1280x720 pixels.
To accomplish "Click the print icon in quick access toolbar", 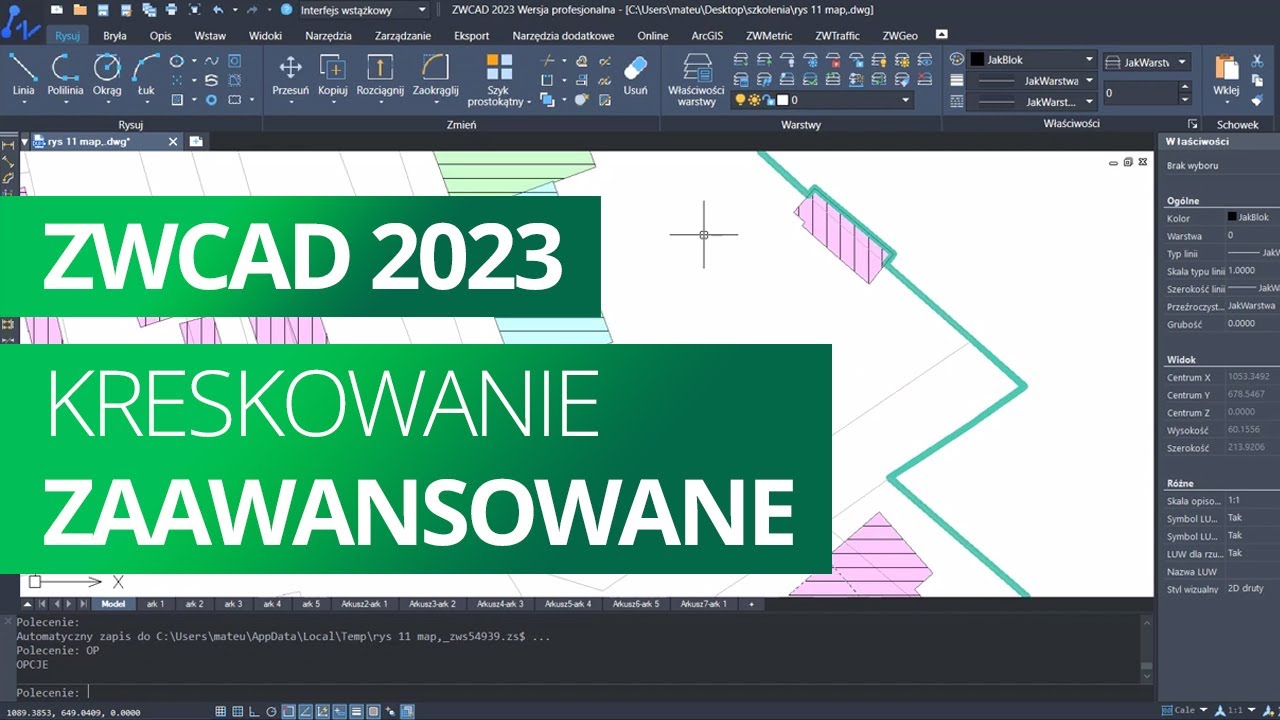I will 171,10.
